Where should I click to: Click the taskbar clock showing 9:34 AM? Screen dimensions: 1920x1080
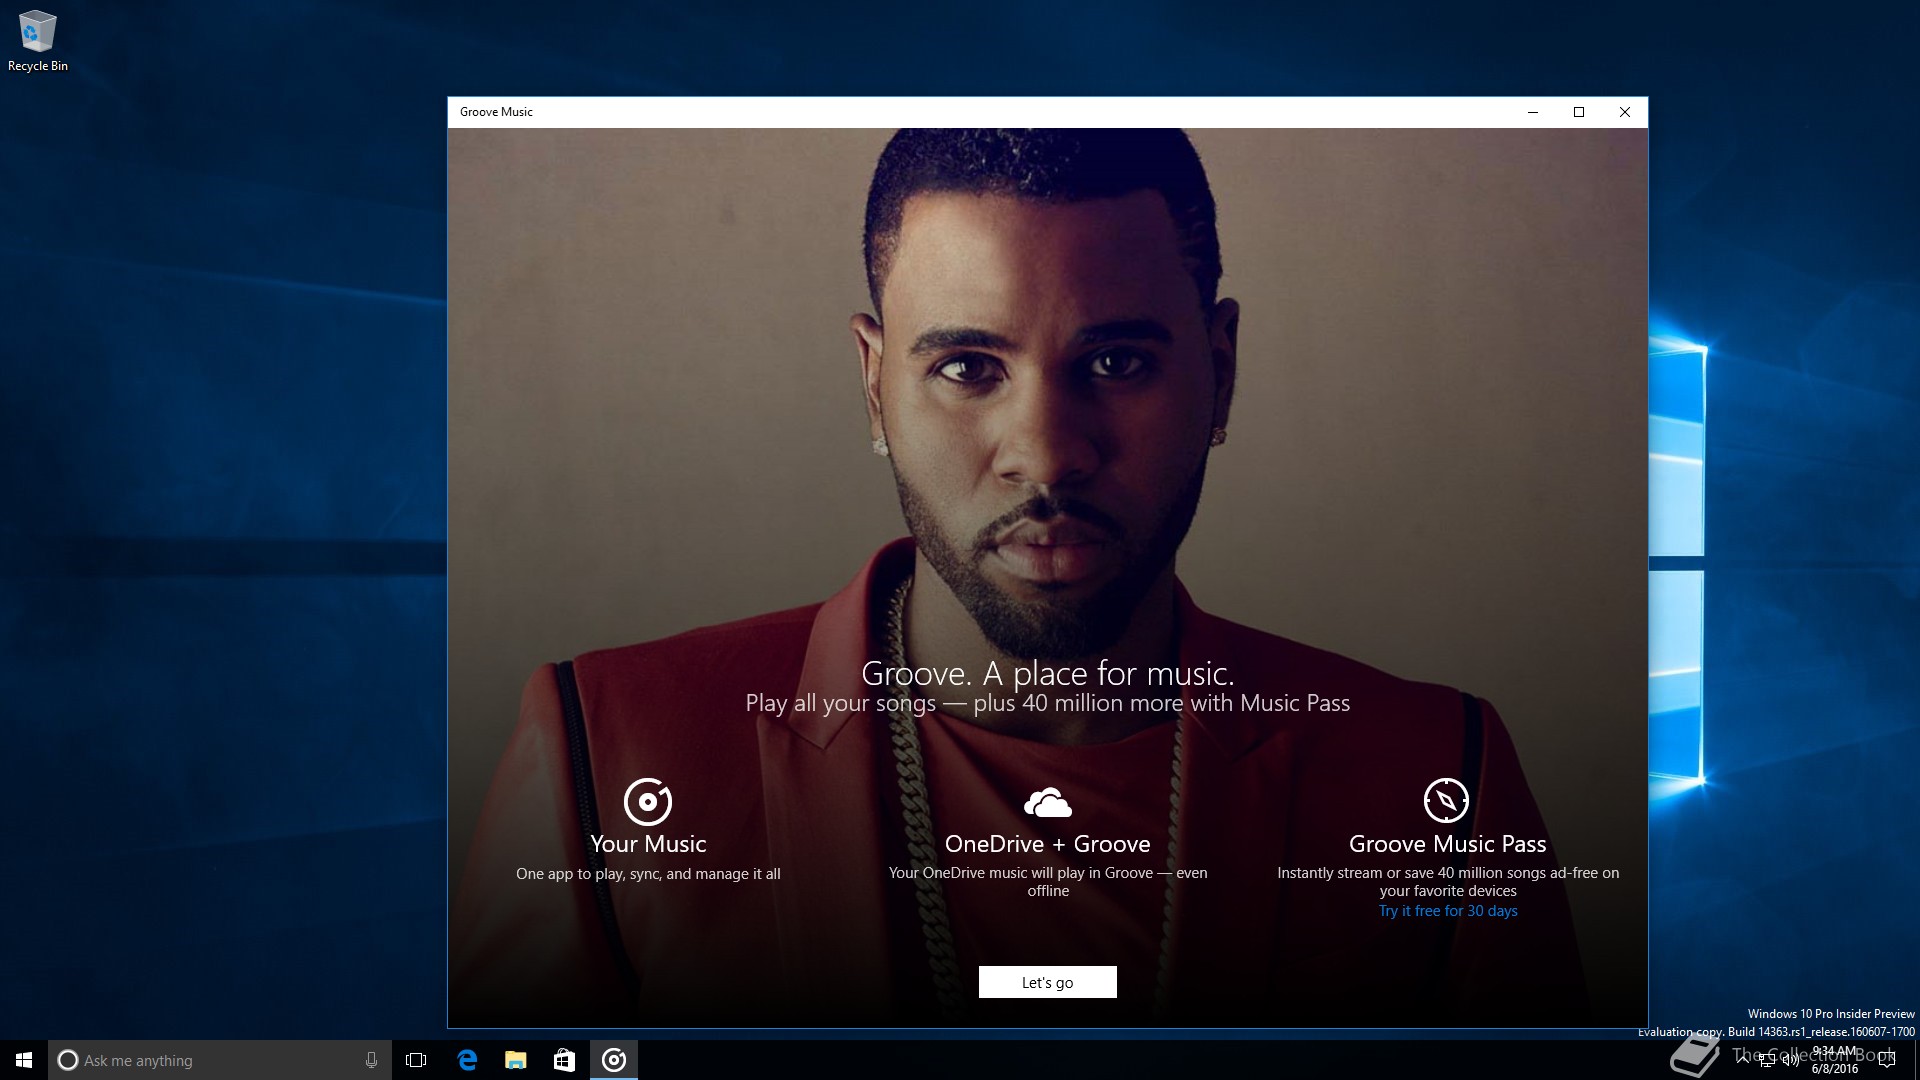(x=1835, y=1060)
